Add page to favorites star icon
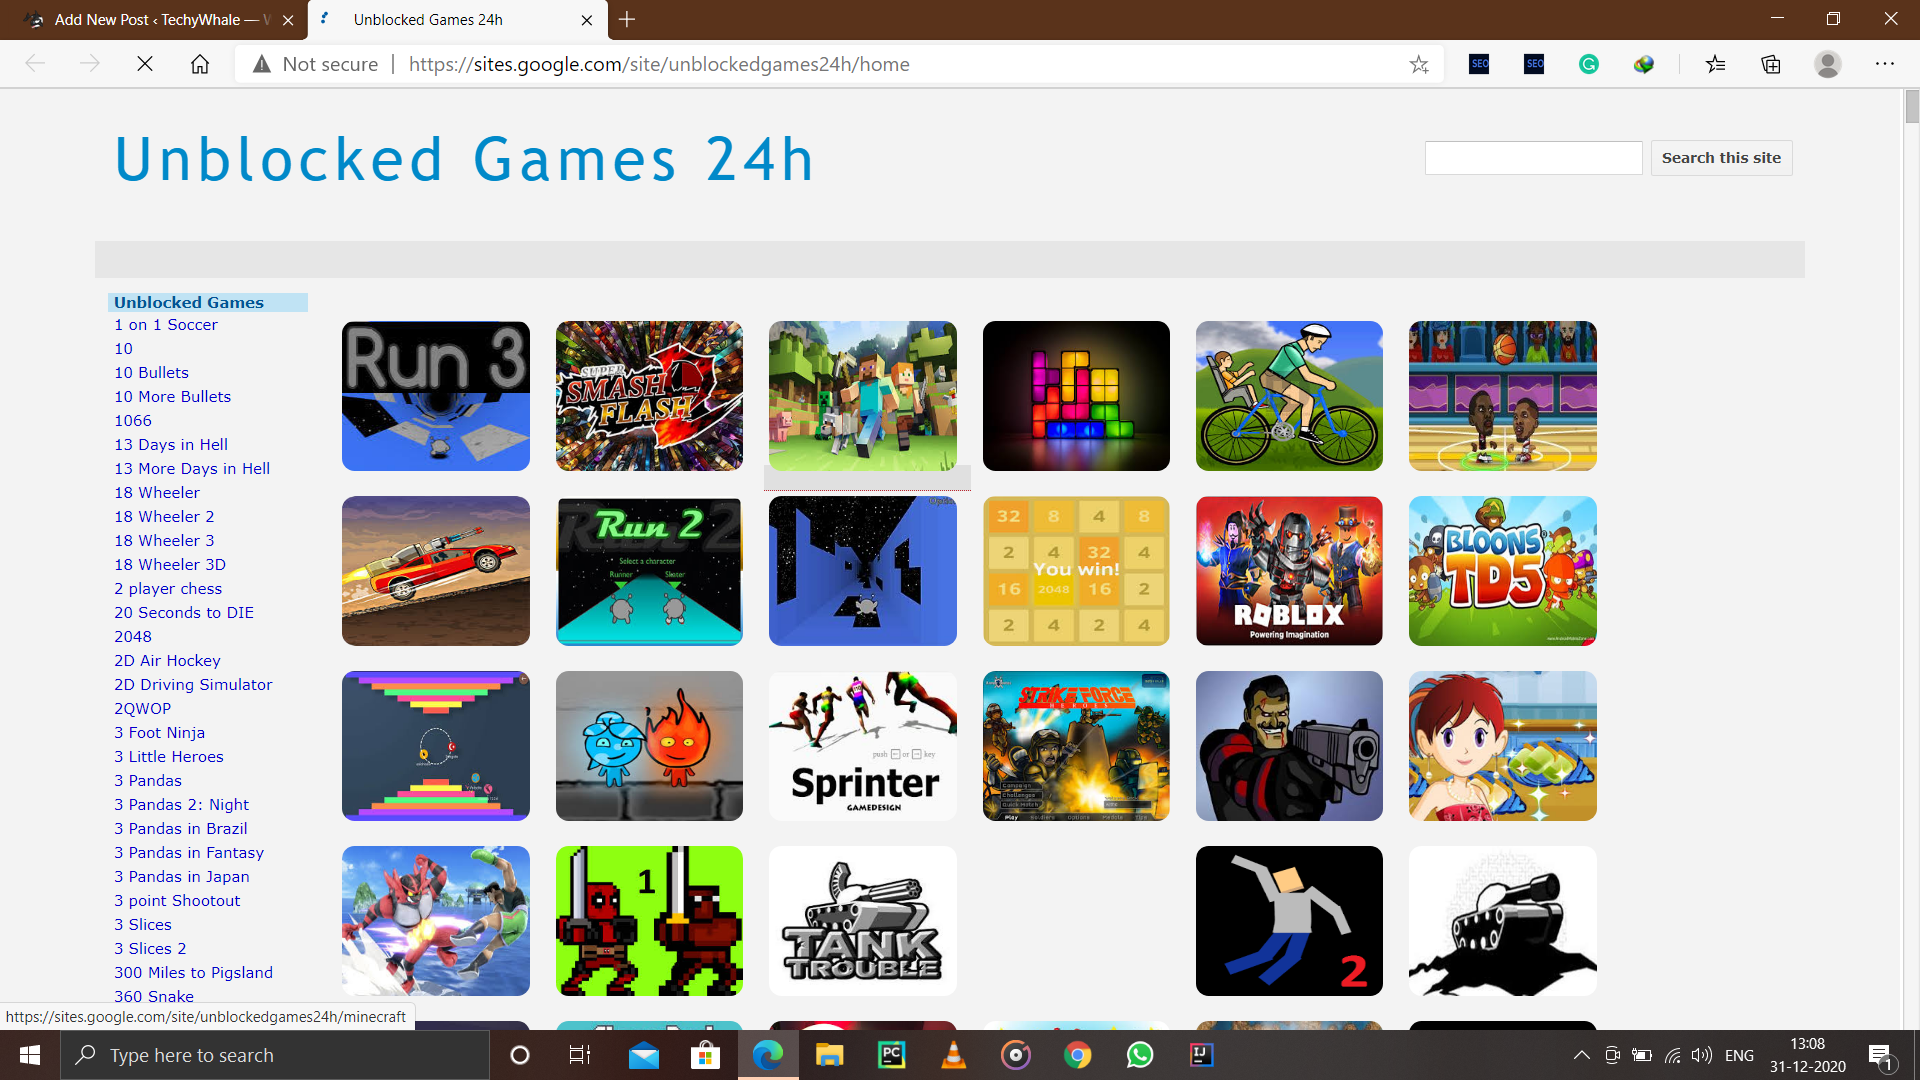This screenshot has height=1080, width=1920. point(1419,64)
